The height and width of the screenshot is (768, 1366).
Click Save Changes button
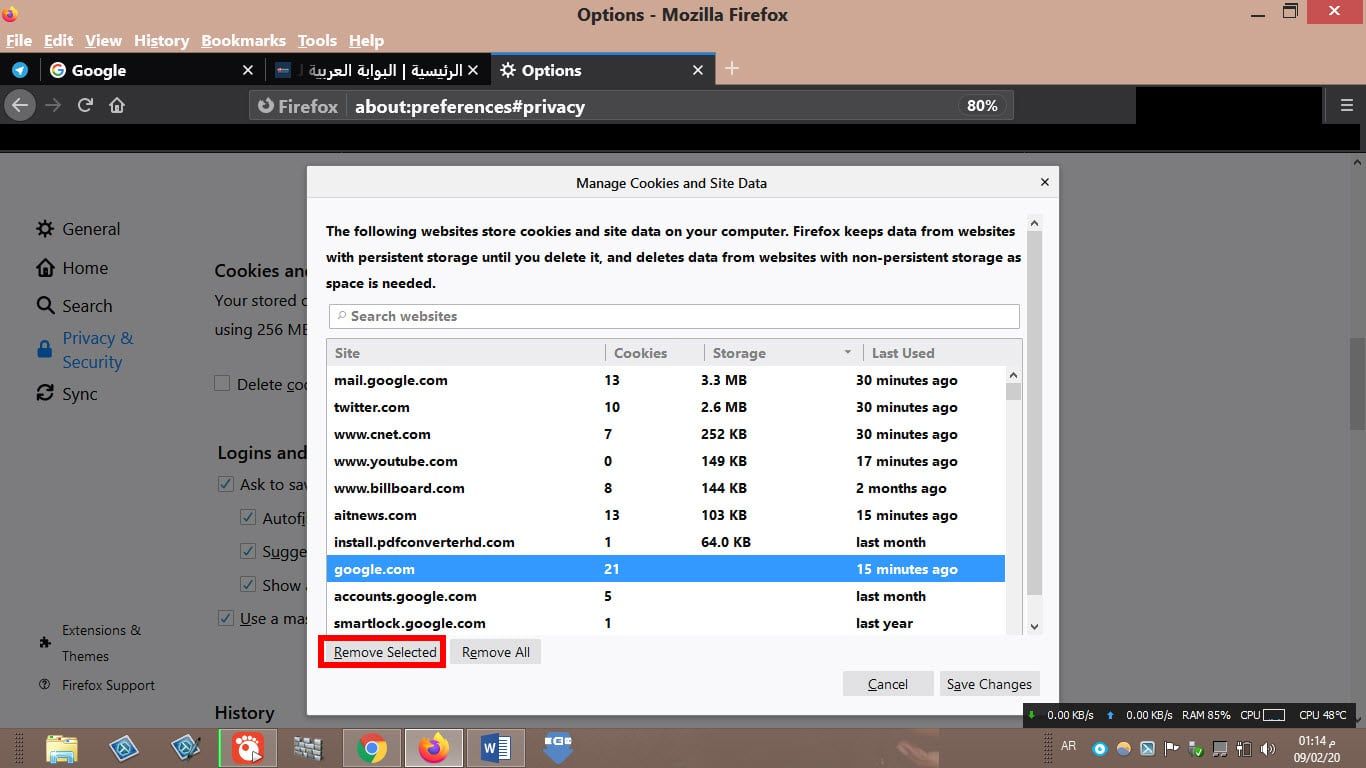(x=989, y=684)
